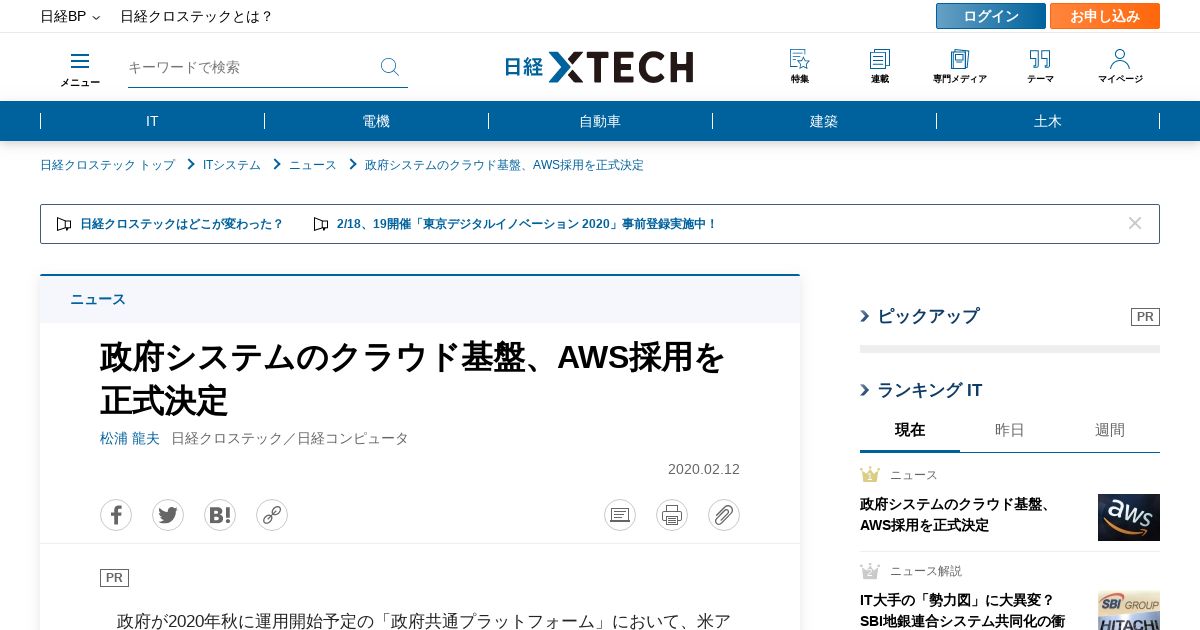The image size is (1200, 630).
Task: Open 日経クロステックはどこが変わった？ notice
Action: coord(182,224)
